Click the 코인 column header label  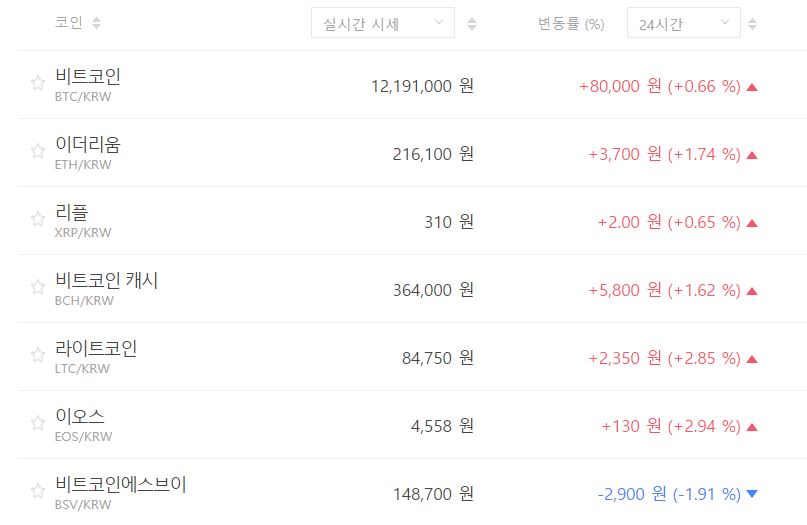pos(69,23)
